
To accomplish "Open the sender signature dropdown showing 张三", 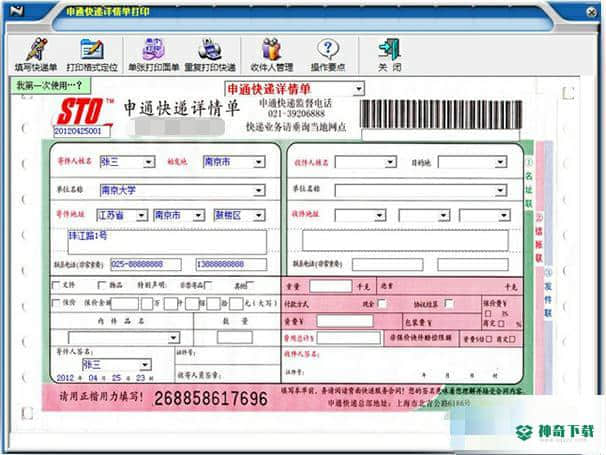I will (145, 365).
